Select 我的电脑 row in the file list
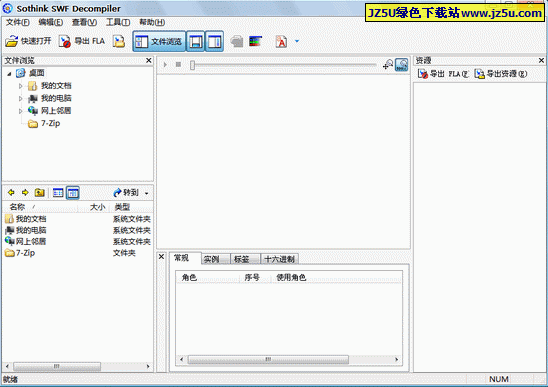Screen dimensions: 548x387 (x=78, y=230)
